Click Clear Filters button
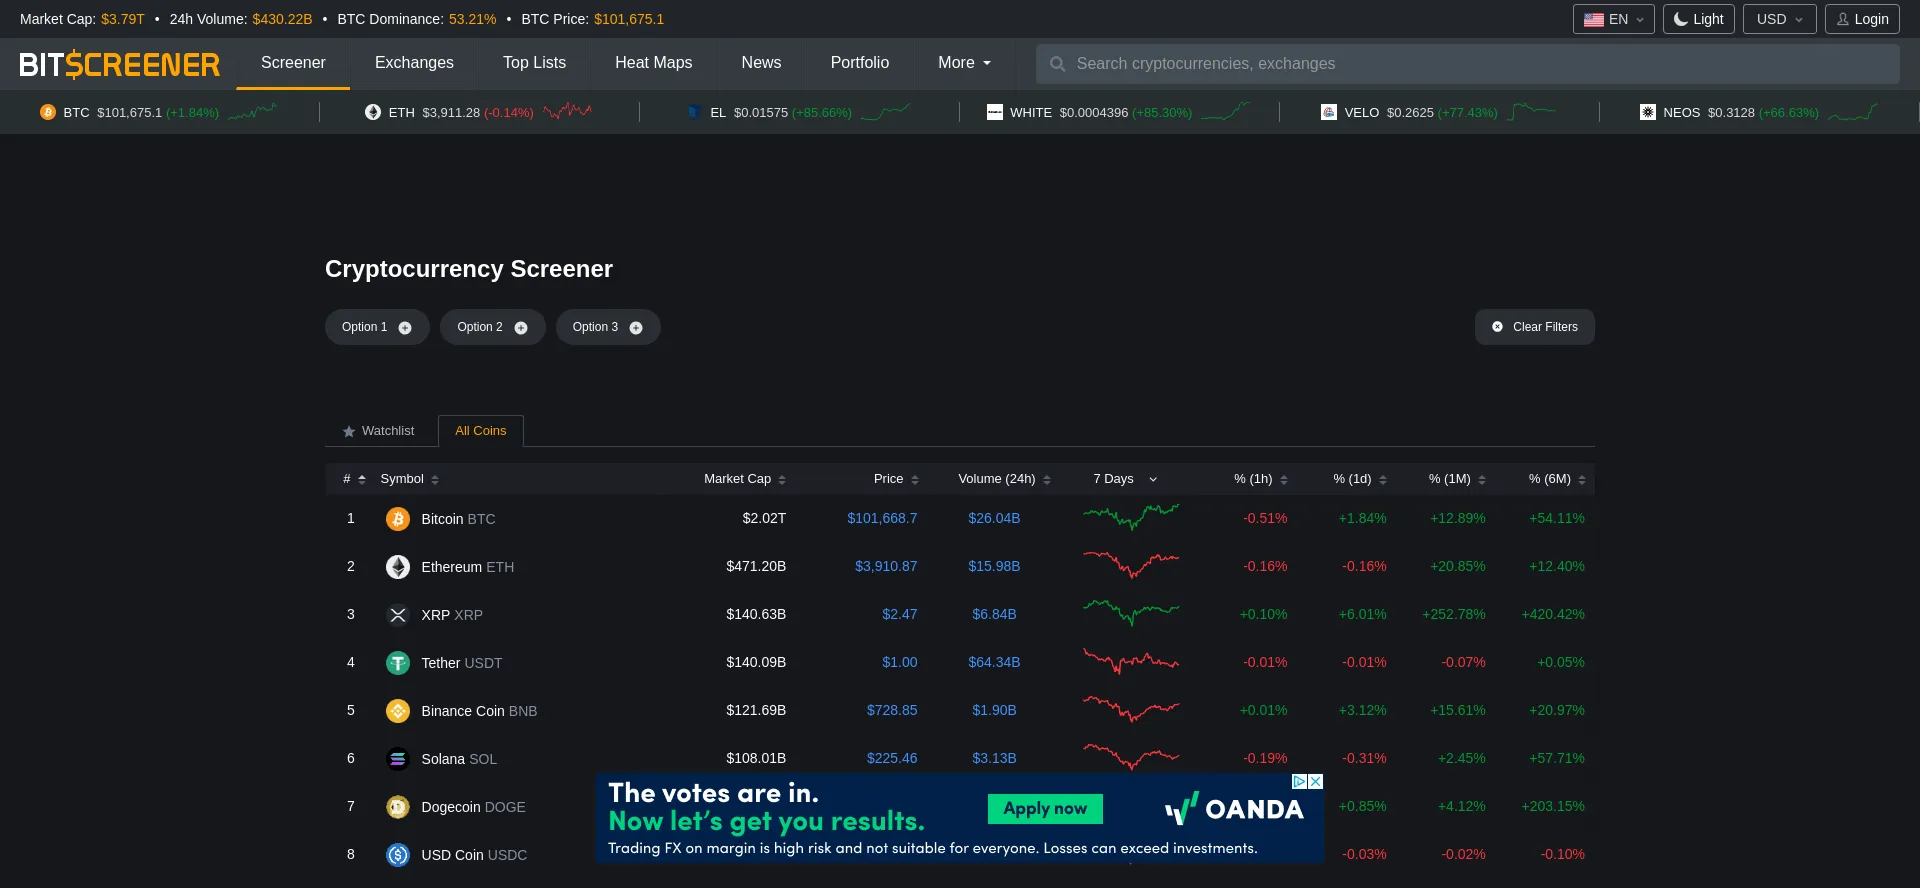Image resolution: width=1920 pixels, height=888 pixels. point(1534,327)
